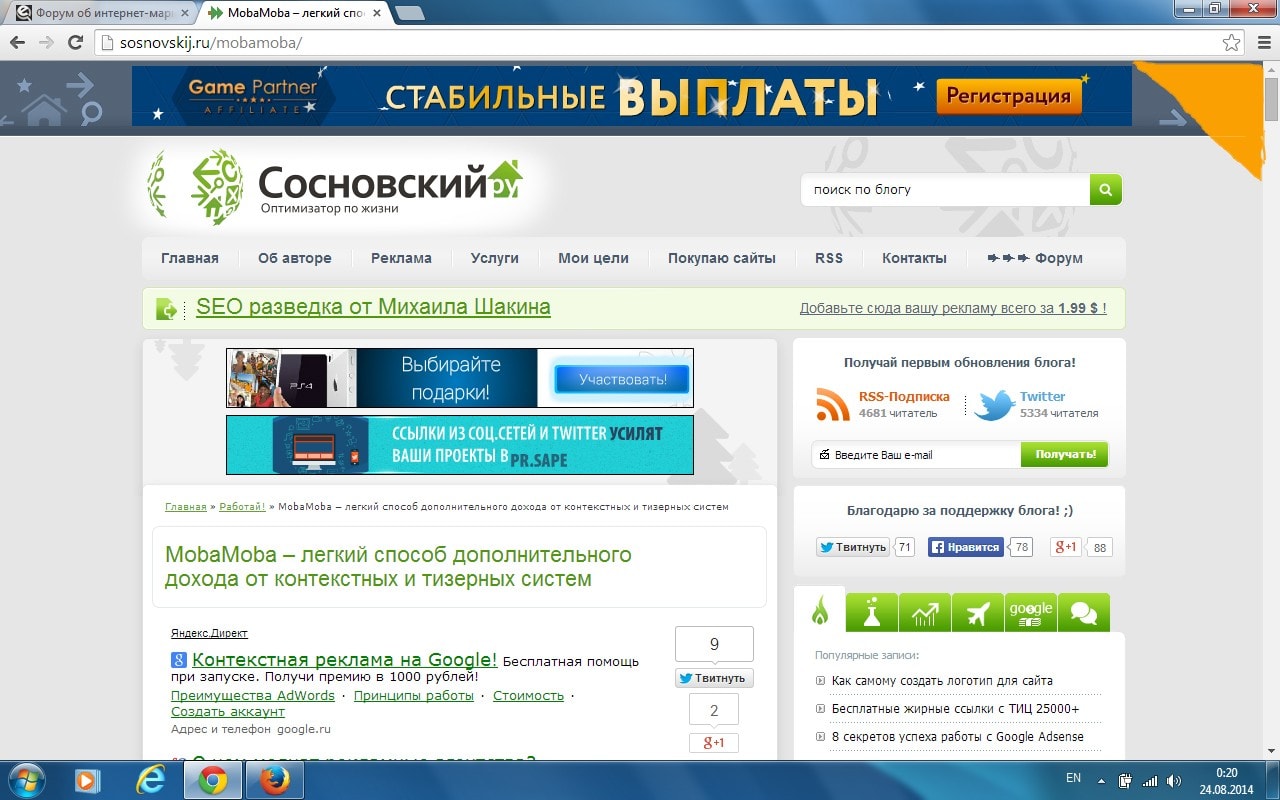Open the Услуги menu item
1280x800 pixels.
(494, 258)
